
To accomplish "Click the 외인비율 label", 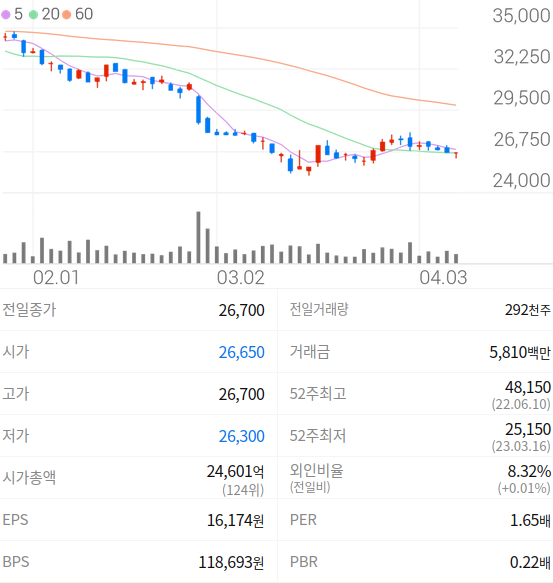I will 316,471.
